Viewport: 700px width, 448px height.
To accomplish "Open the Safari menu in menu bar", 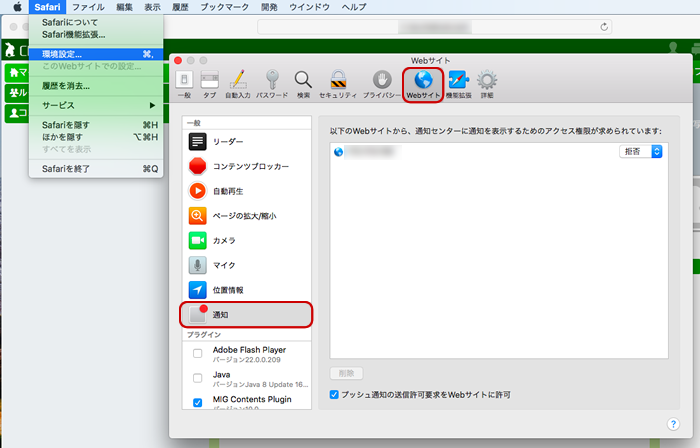I will [x=47, y=7].
